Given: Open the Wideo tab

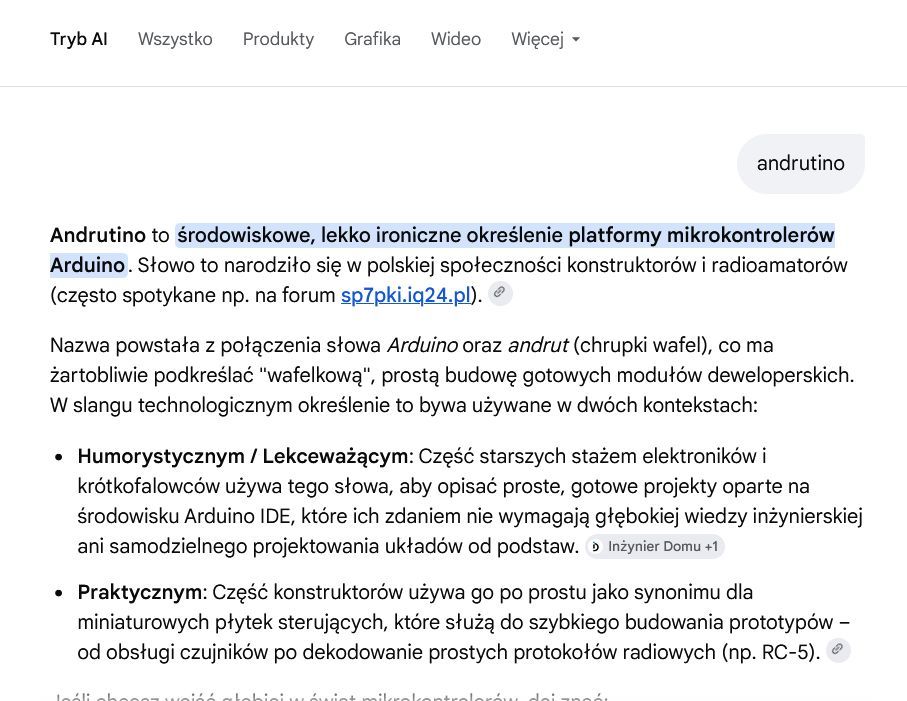Looking at the screenshot, I should click(x=456, y=39).
